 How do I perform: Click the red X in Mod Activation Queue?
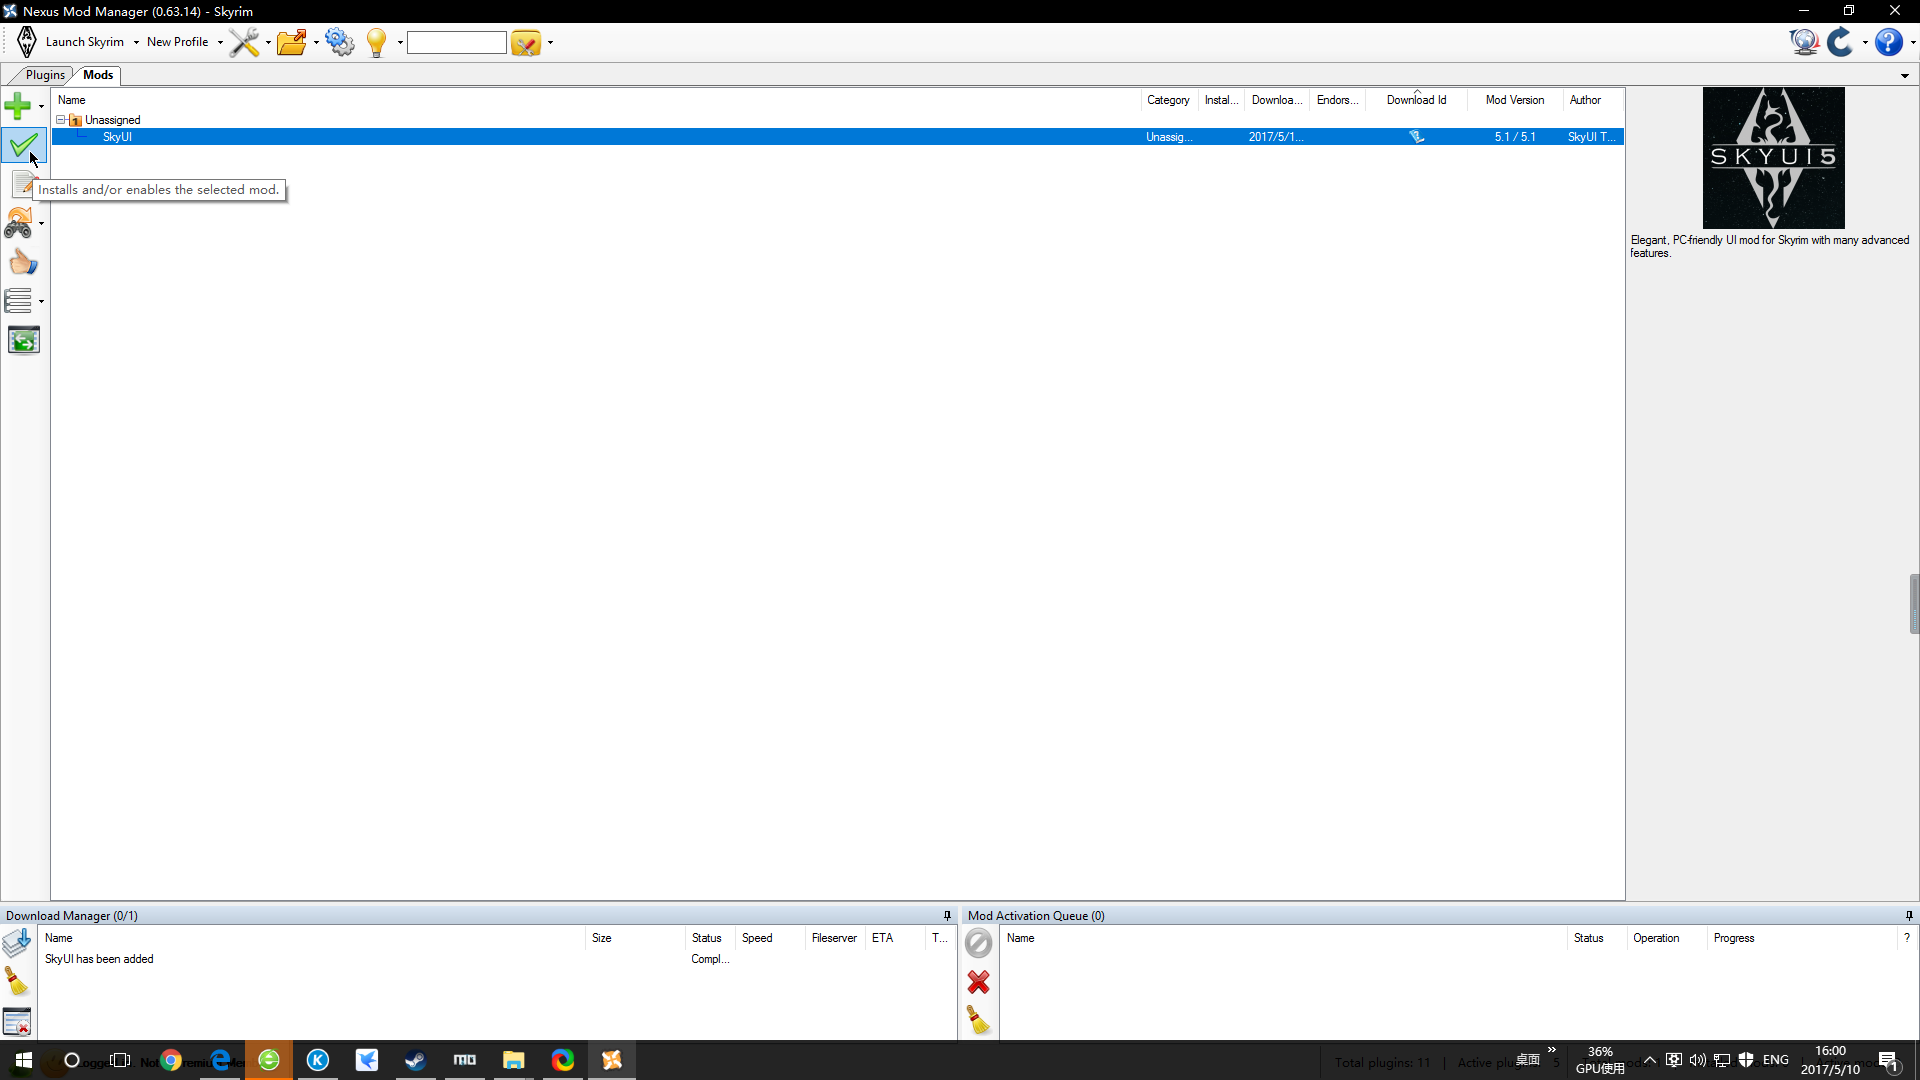coord(978,982)
